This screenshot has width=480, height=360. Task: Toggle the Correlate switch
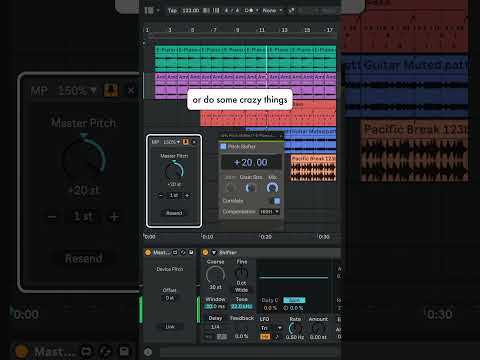[x=276, y=201]
